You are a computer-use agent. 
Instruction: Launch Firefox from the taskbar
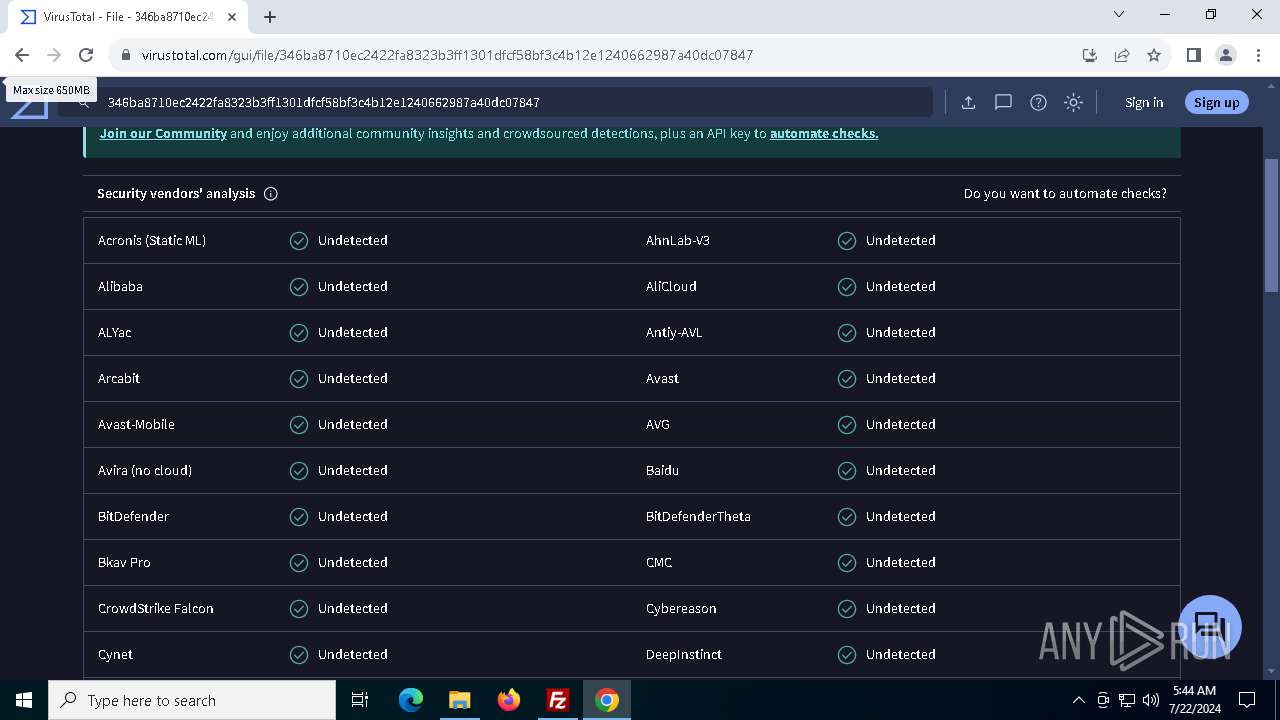509,700
